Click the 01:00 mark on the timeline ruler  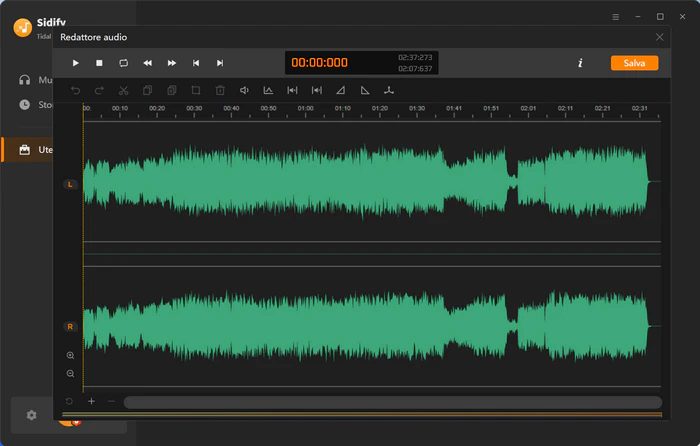[x=306, y=108]
